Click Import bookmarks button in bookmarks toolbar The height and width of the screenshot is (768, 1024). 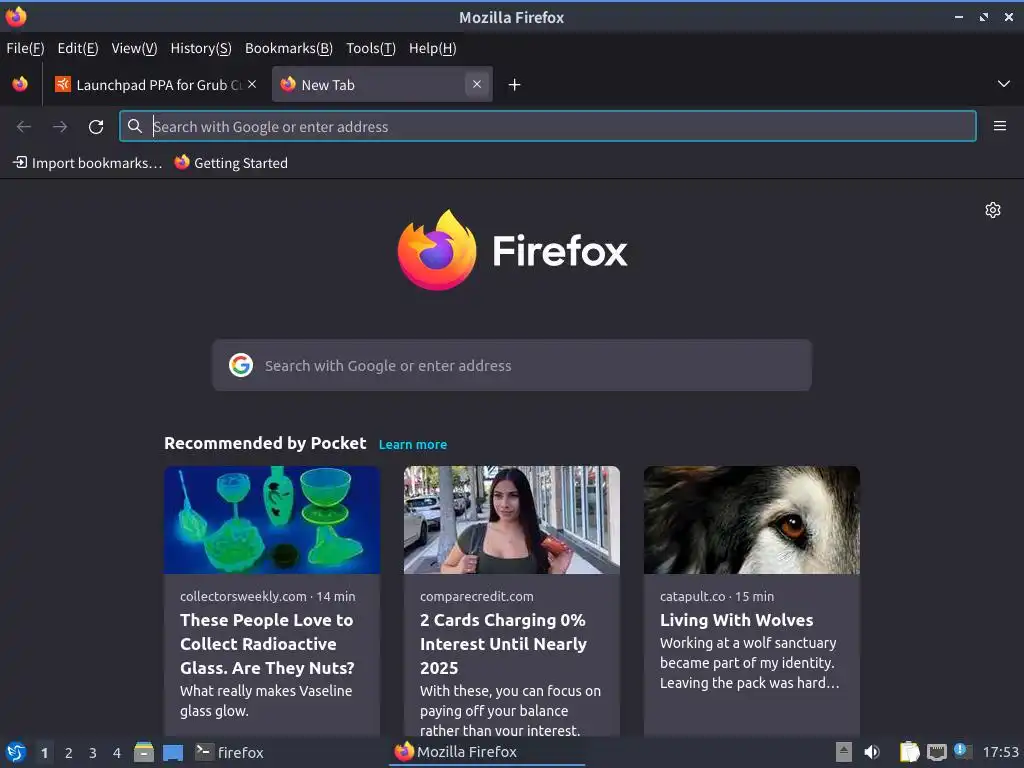[88, 163]
